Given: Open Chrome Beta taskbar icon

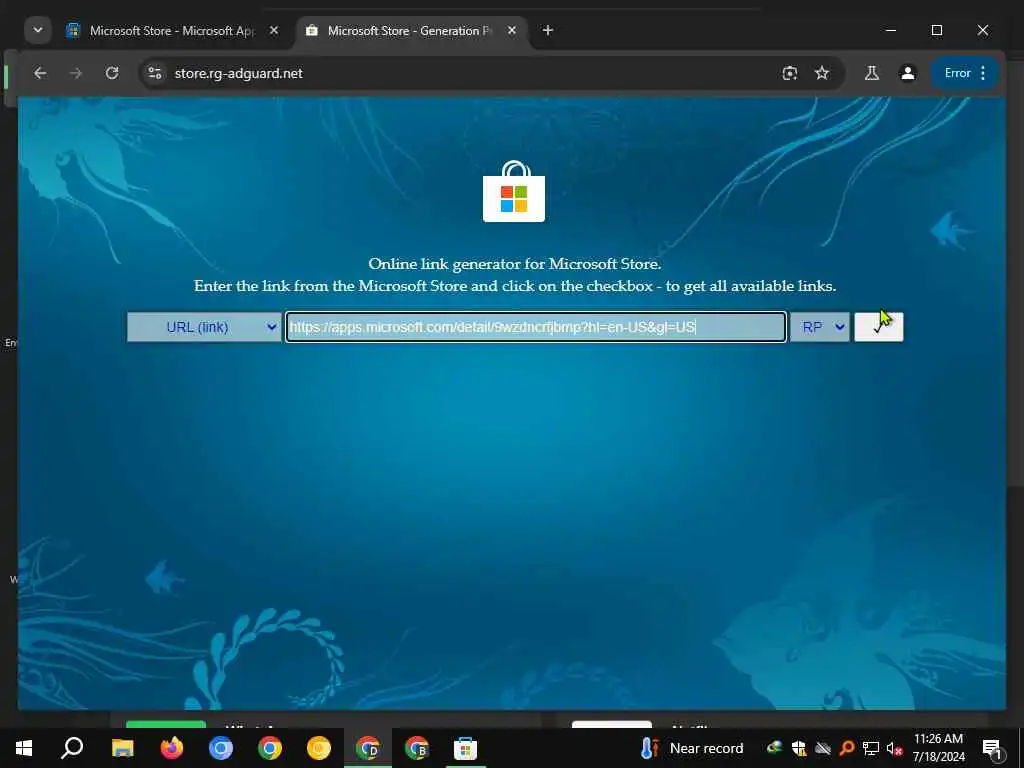Looking at the screenshot, I should (x=417, y=748).
